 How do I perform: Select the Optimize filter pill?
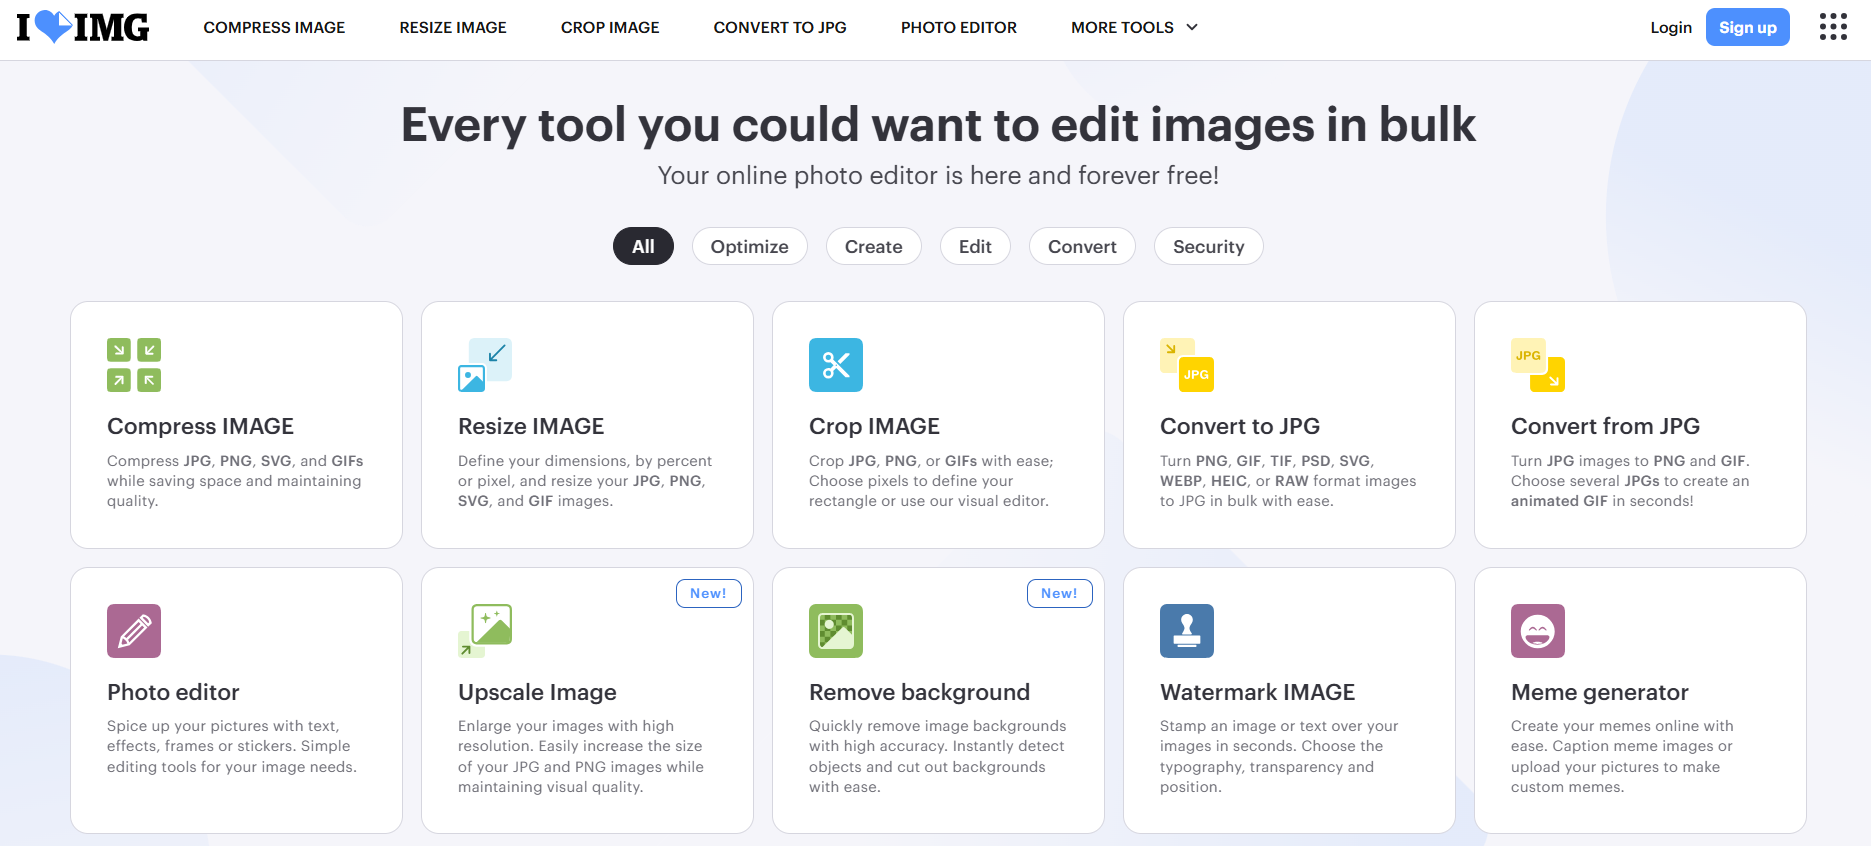pyautogui.click(x=749, y=246)
